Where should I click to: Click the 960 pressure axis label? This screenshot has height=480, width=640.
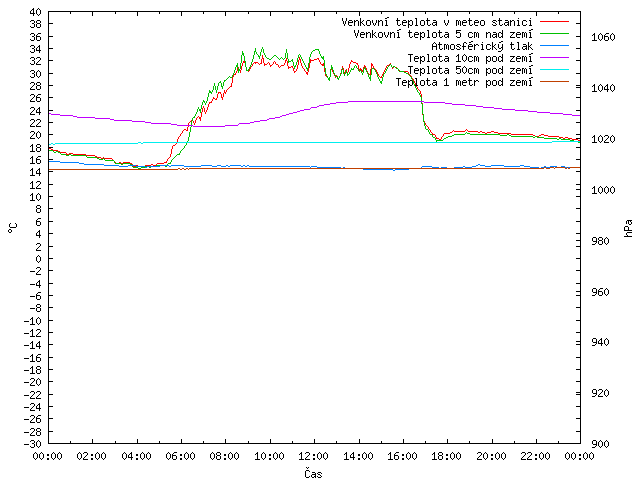point(600,292)
